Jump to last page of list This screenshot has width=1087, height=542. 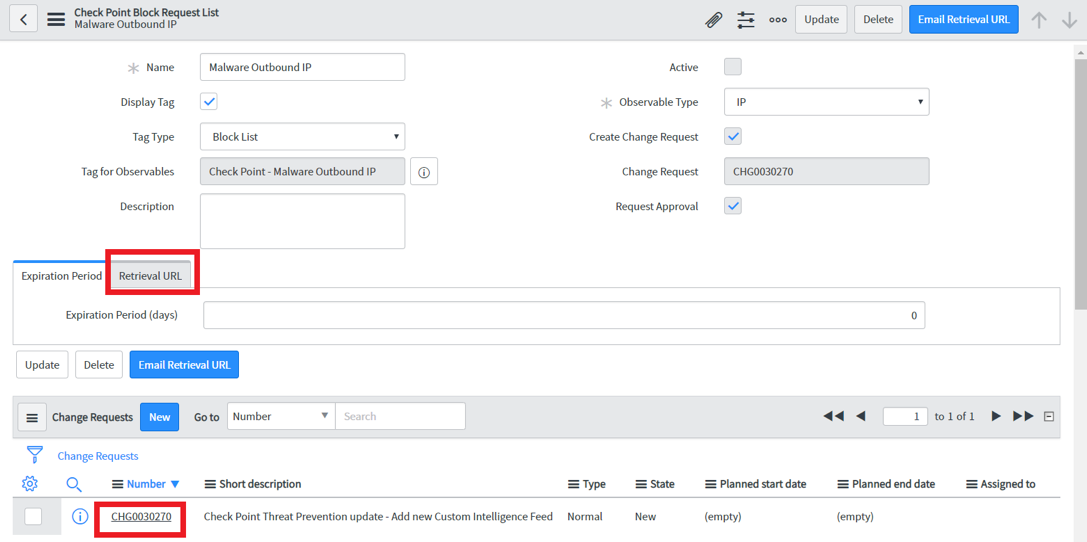(x=1023, y=416)
